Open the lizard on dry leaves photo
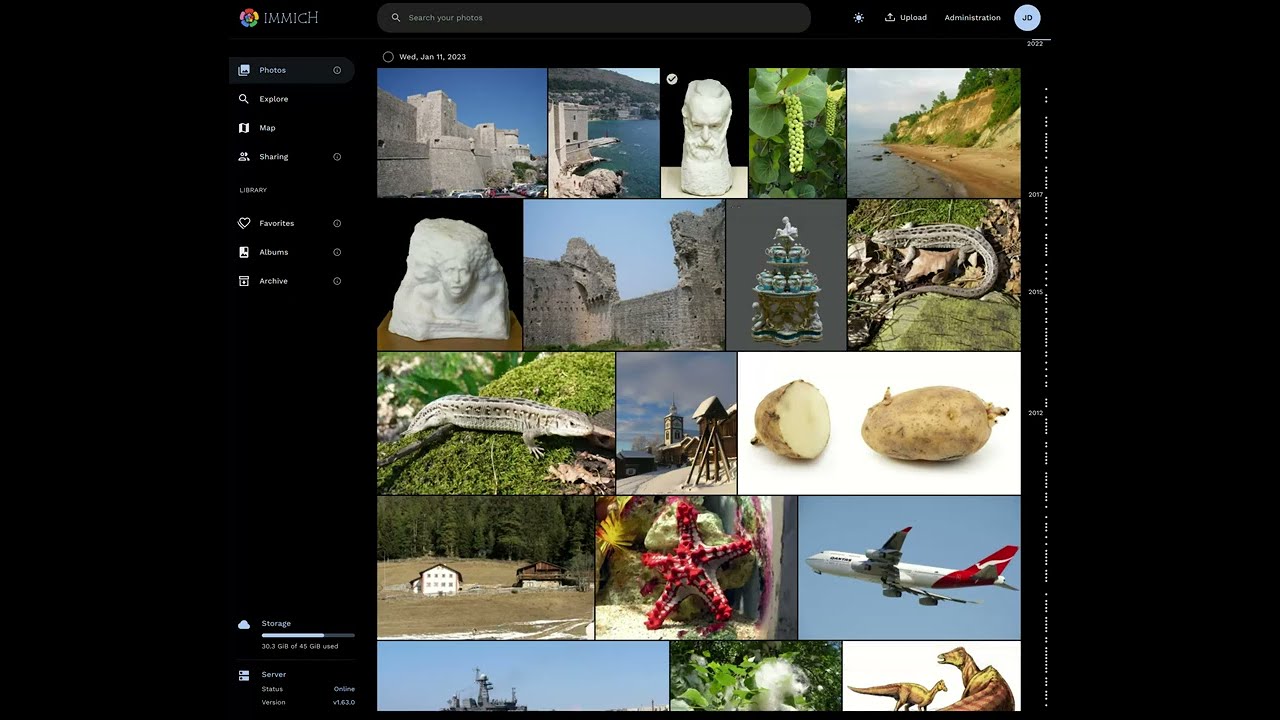The width and height of the screenshot is (1280, 720). click(934, 275)
